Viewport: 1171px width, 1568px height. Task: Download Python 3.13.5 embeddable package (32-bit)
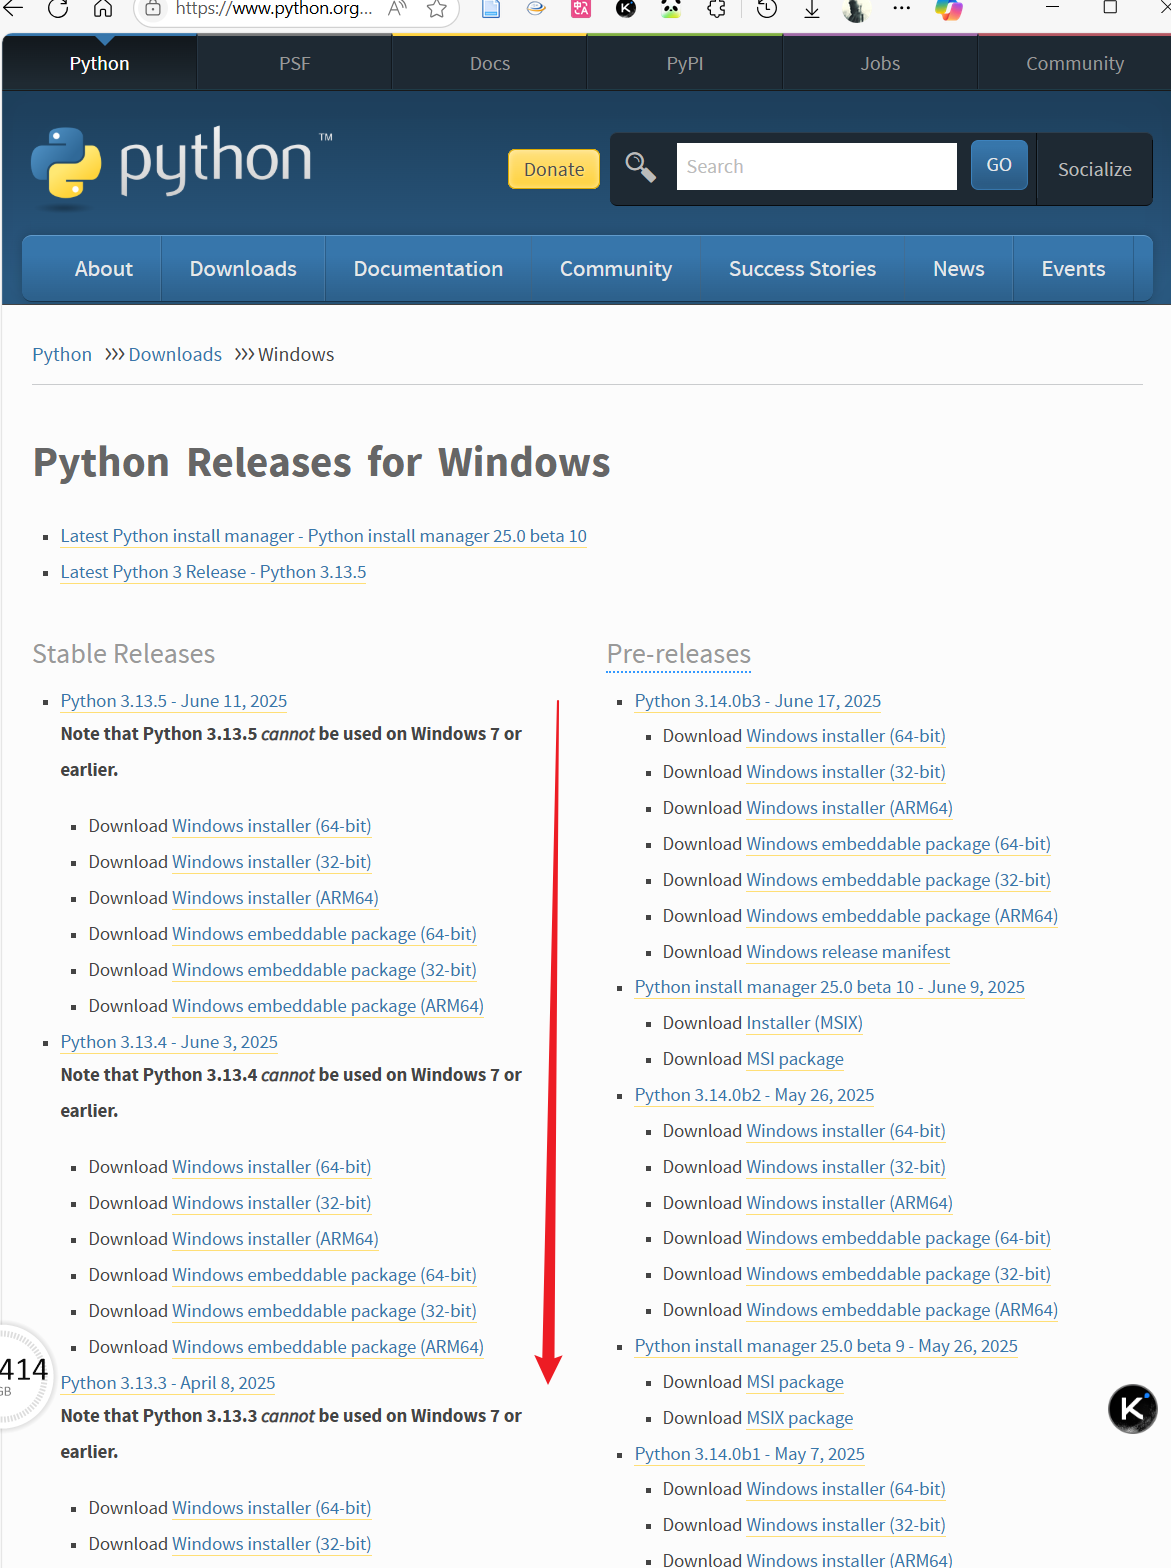pos(324,970)
